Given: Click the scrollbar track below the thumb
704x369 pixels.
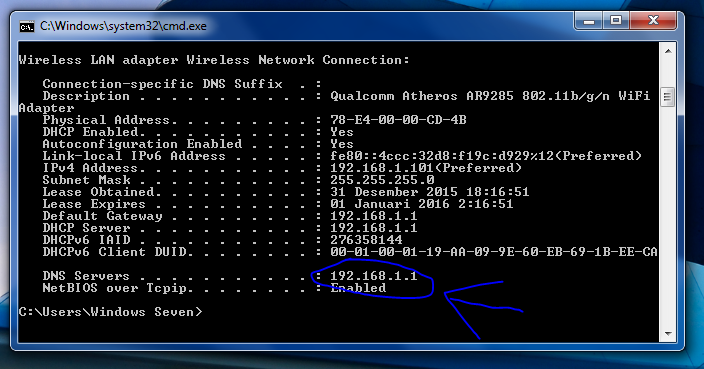Looking at the screenshot, I should pyautogui.click(x=668, y=215).
